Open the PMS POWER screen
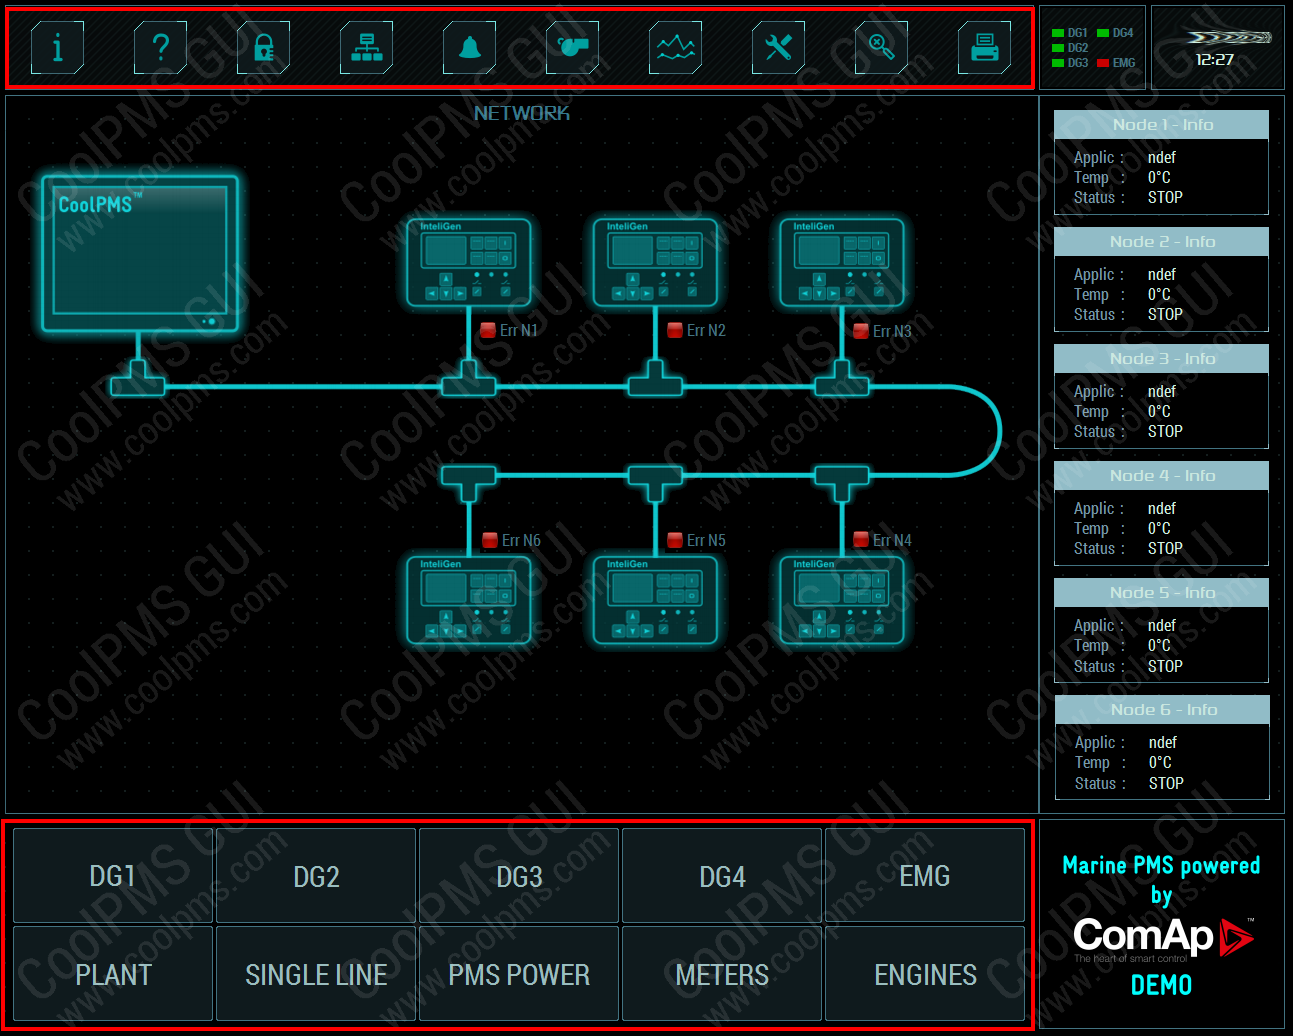The width and height of the screenshot is (1293, 1036). point(519,974)
